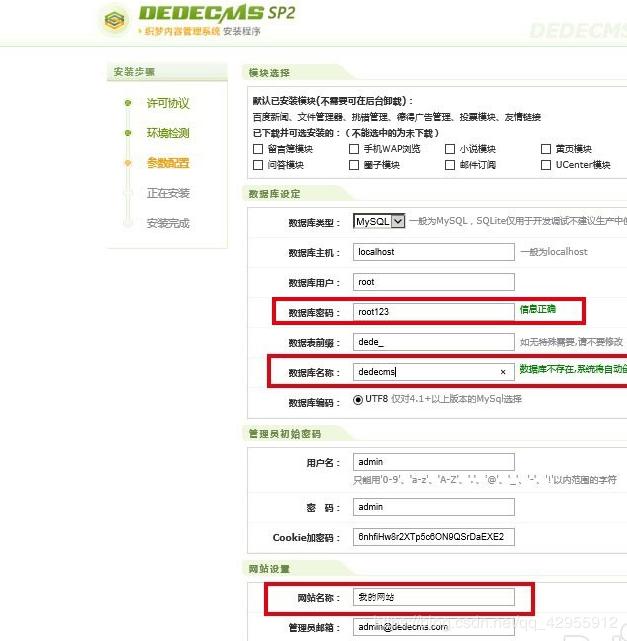Click the 网站设置 section header
Viewport: 627px width, 641px height.
pos(269,569)
